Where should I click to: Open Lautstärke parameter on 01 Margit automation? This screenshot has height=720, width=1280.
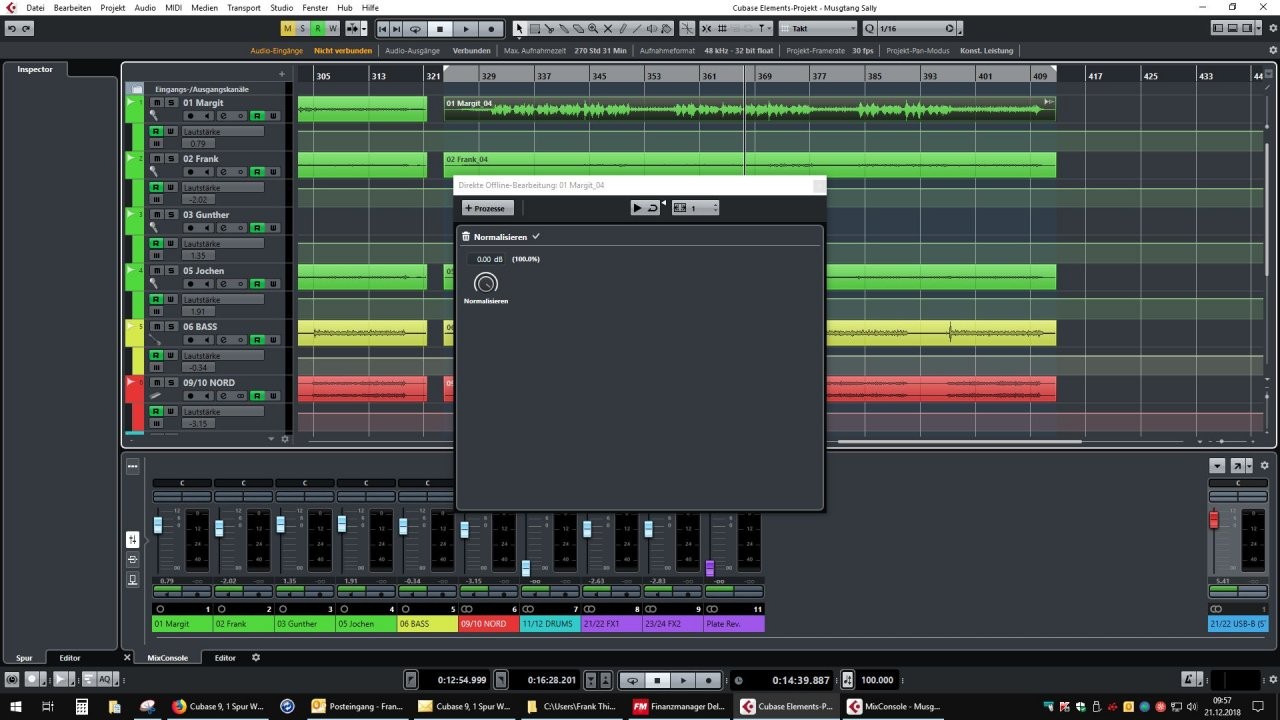click(223, 131)
